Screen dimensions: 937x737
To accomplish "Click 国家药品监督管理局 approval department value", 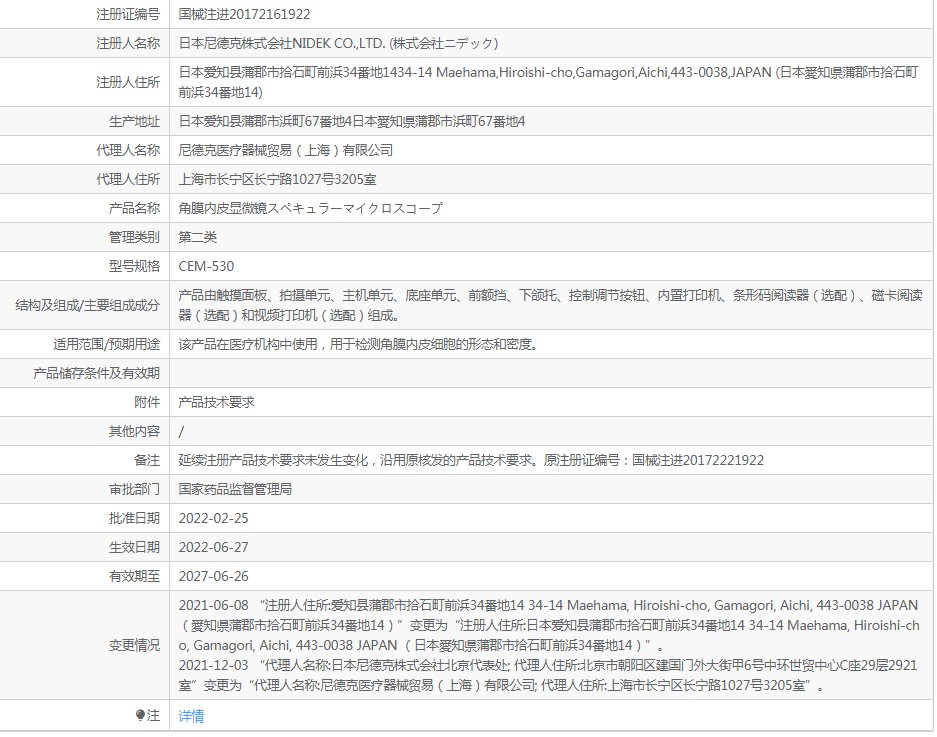I will [x=235, y=489].
